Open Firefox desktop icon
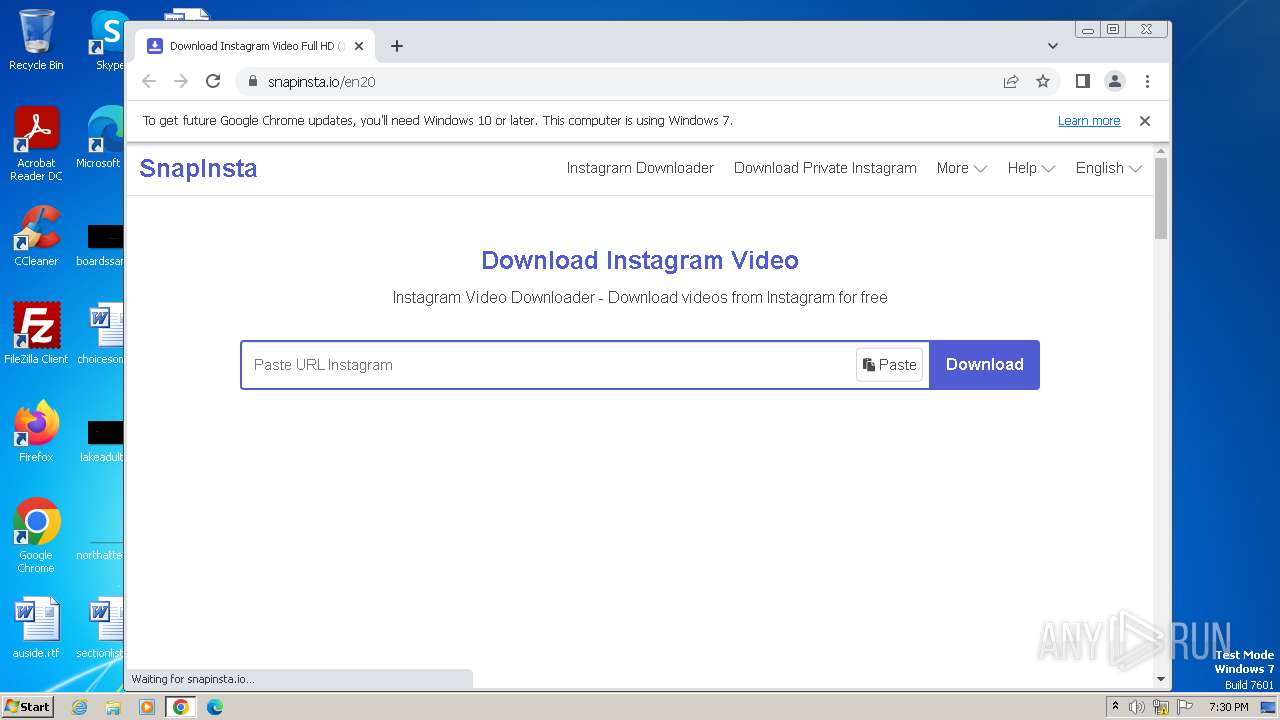Screen dimensions: 1280x720 (36, 432)
